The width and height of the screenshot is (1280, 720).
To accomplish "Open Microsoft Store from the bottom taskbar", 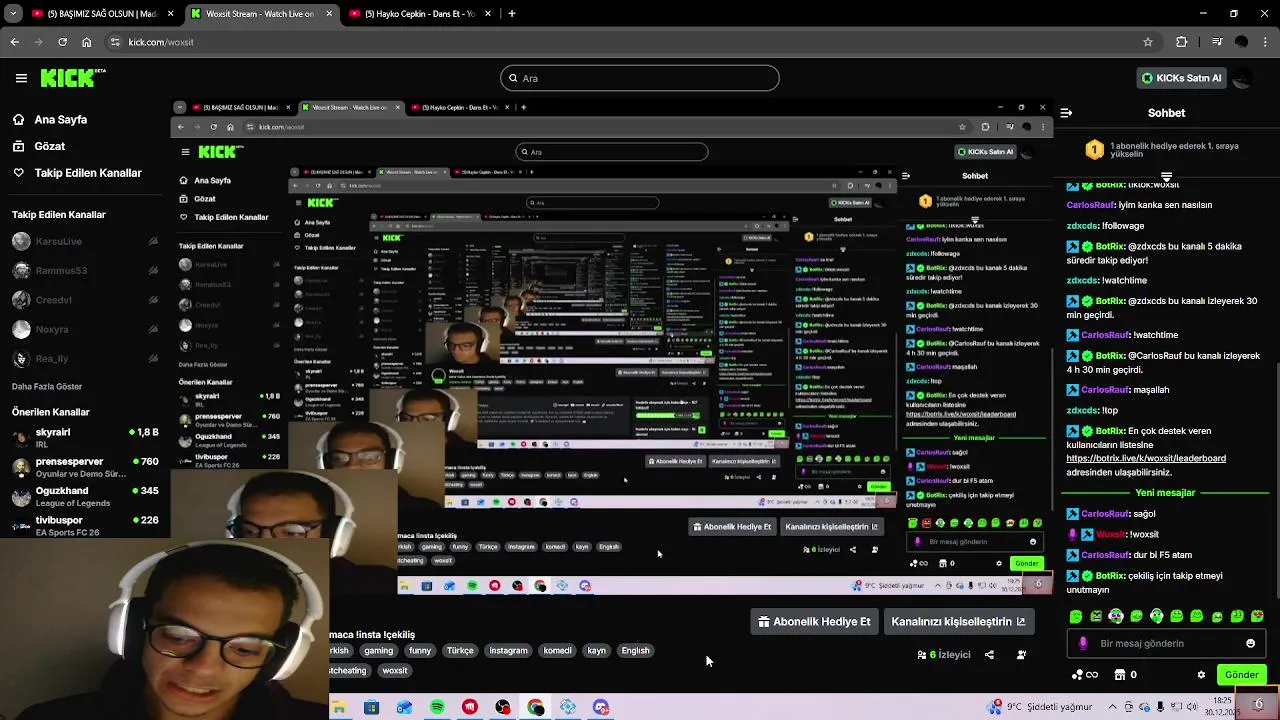I will click(x=372, y=708).
